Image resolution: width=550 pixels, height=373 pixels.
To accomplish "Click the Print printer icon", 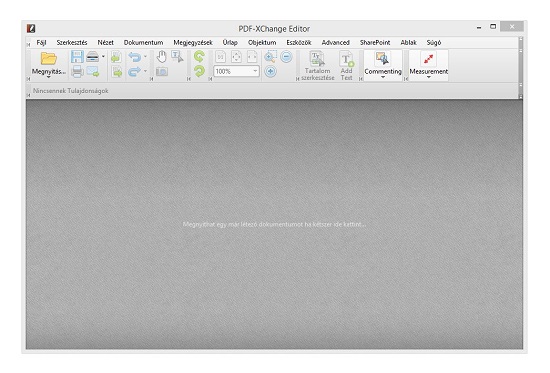I will (77, 72).
